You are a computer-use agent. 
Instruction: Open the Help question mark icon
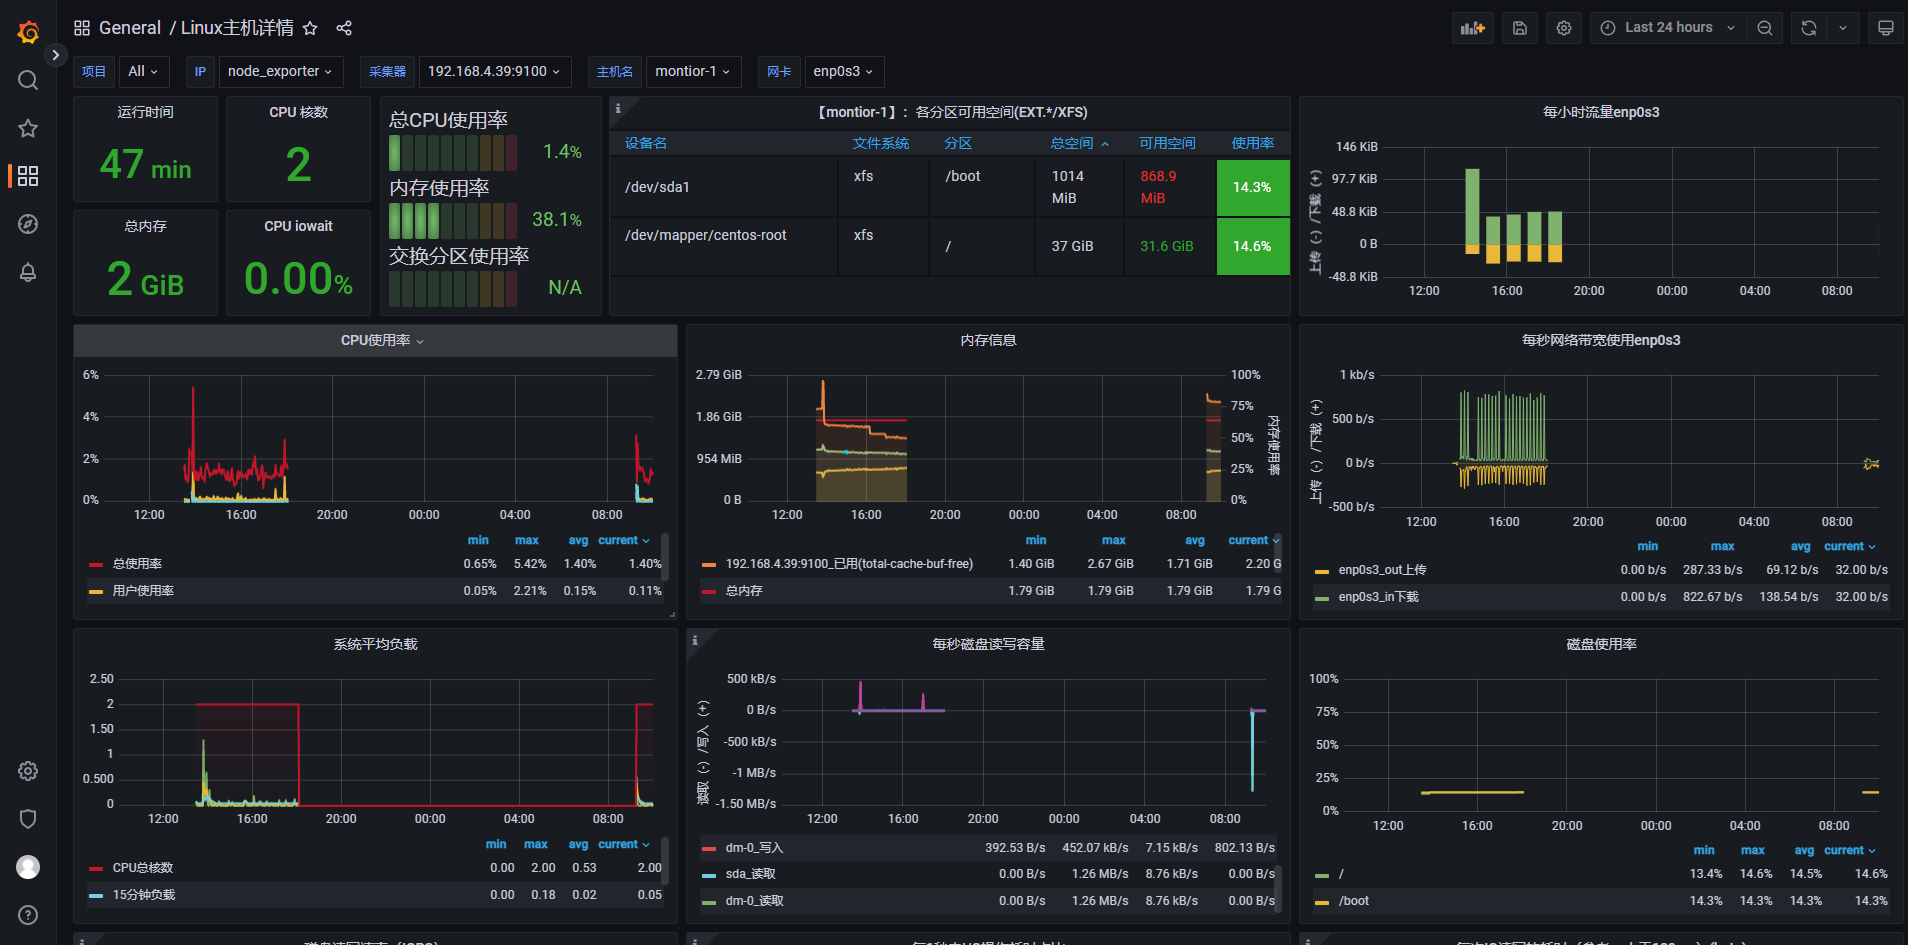pyautogui.click(x=28, y=915)
